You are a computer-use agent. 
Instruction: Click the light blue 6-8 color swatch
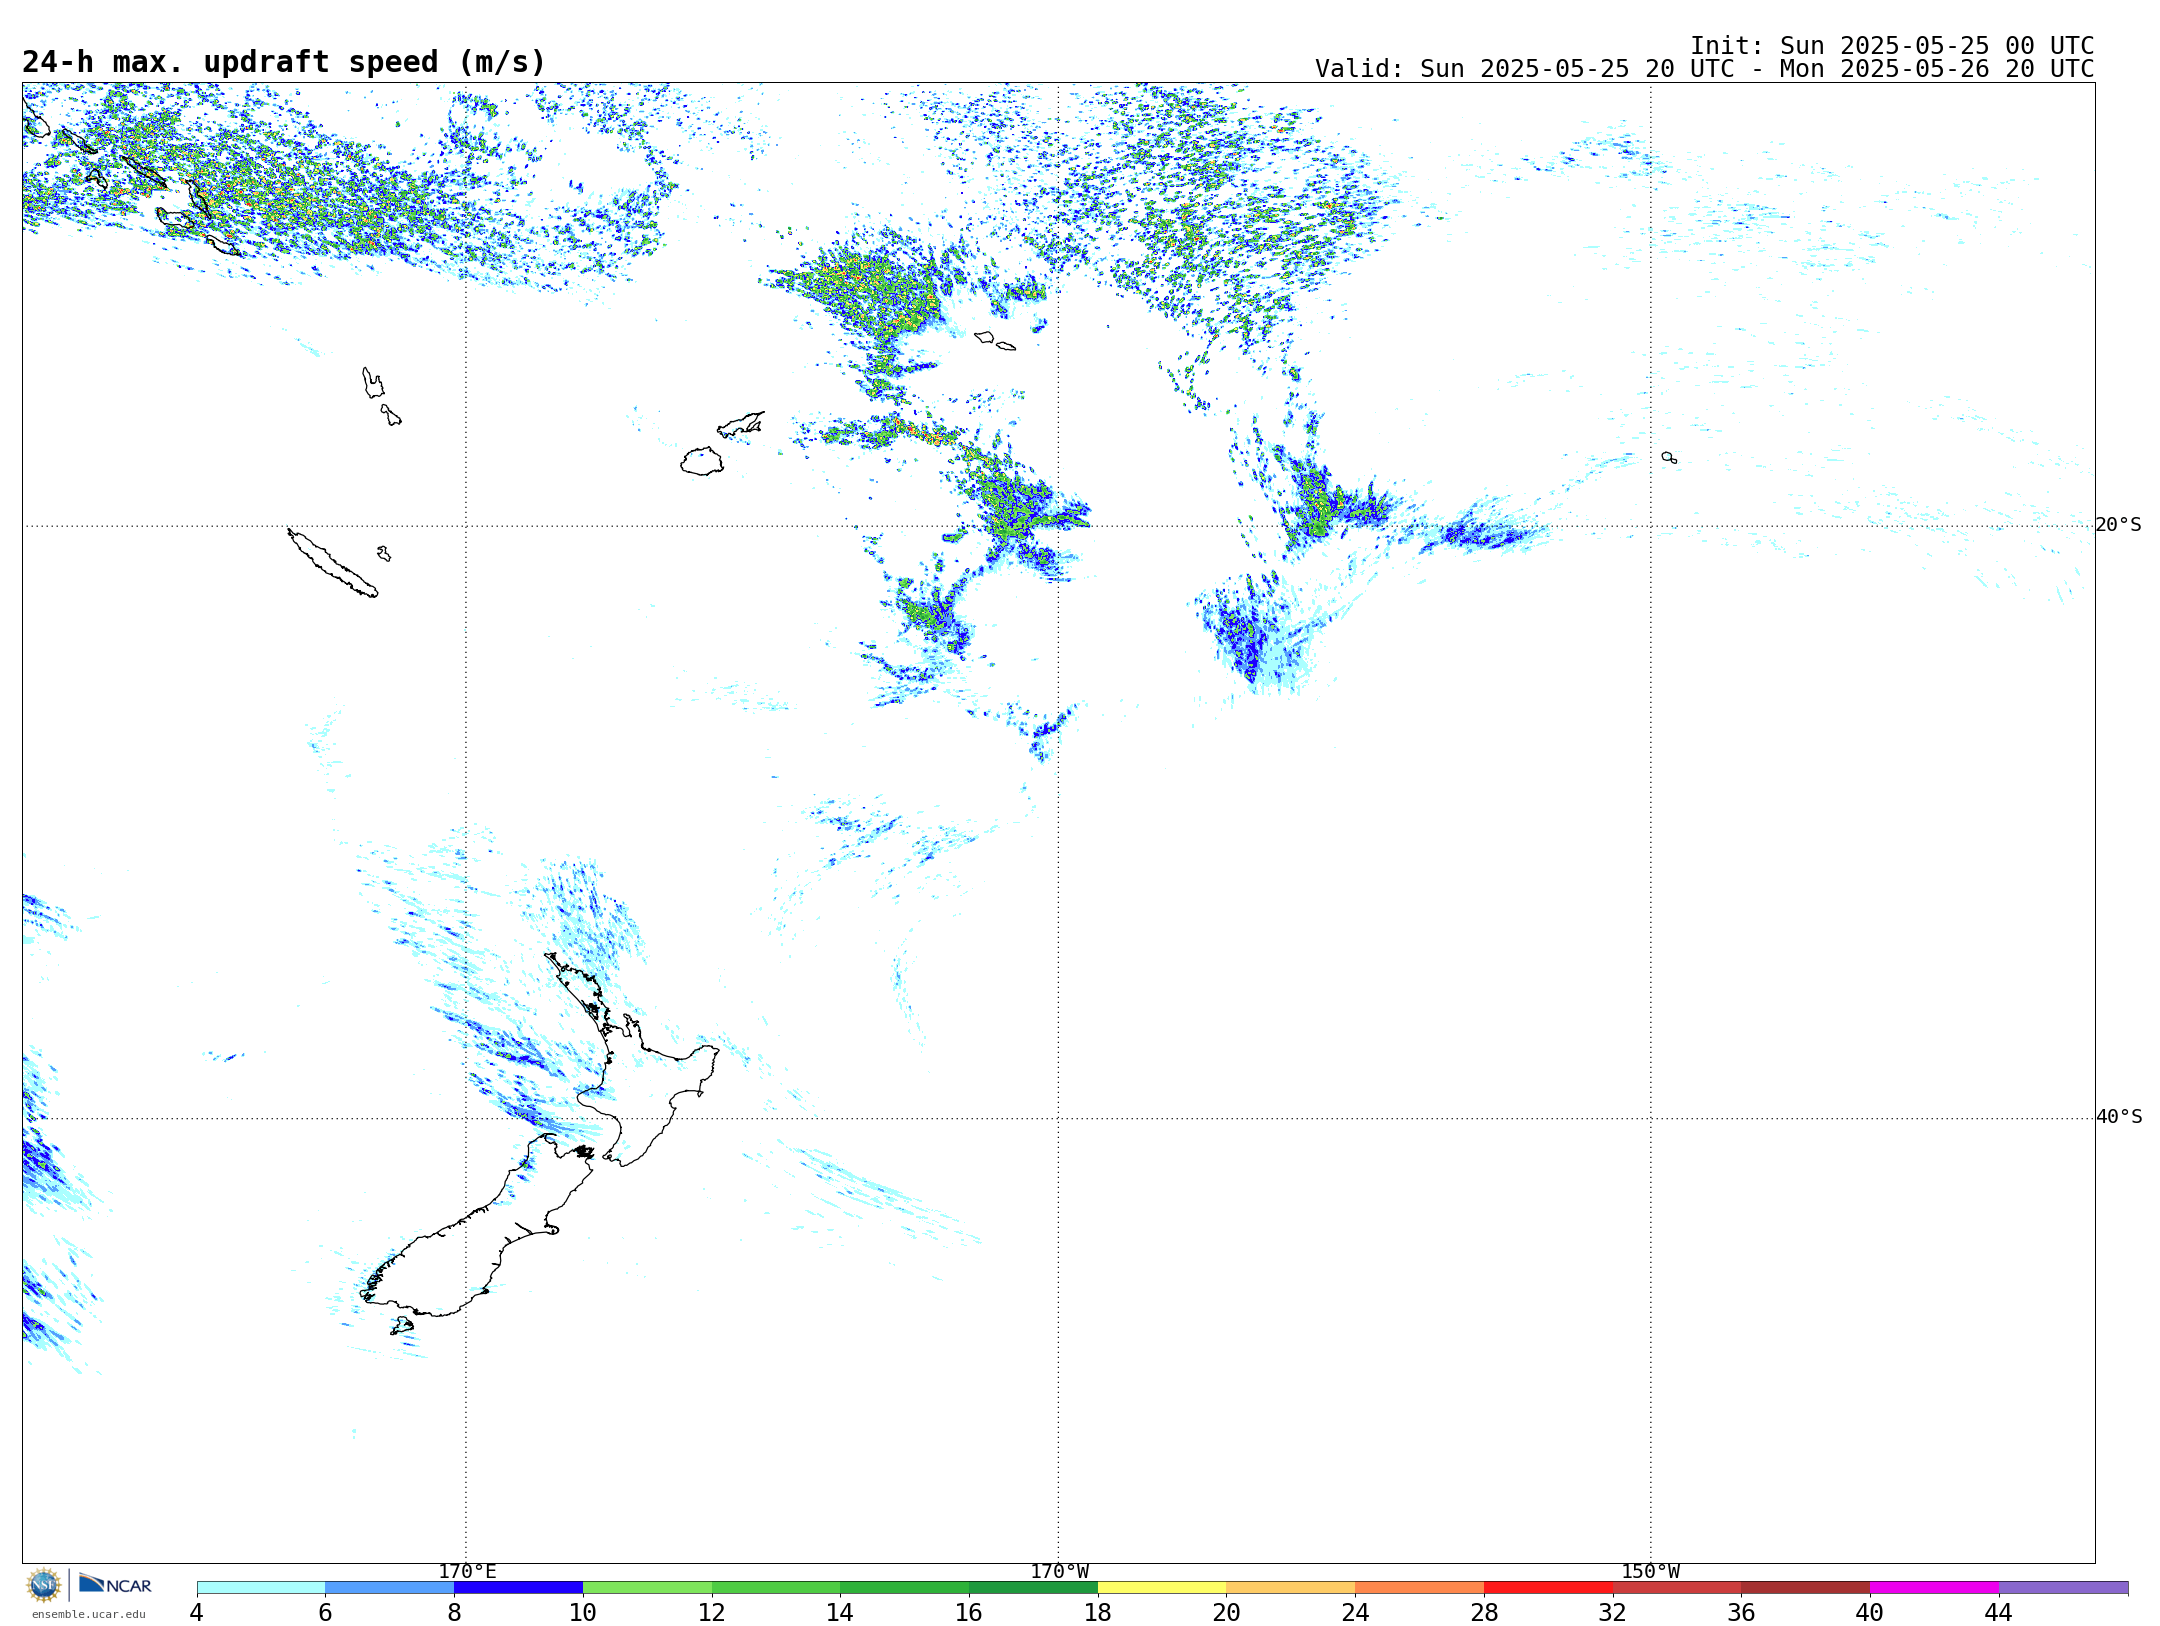click(x=390, y=1588)
